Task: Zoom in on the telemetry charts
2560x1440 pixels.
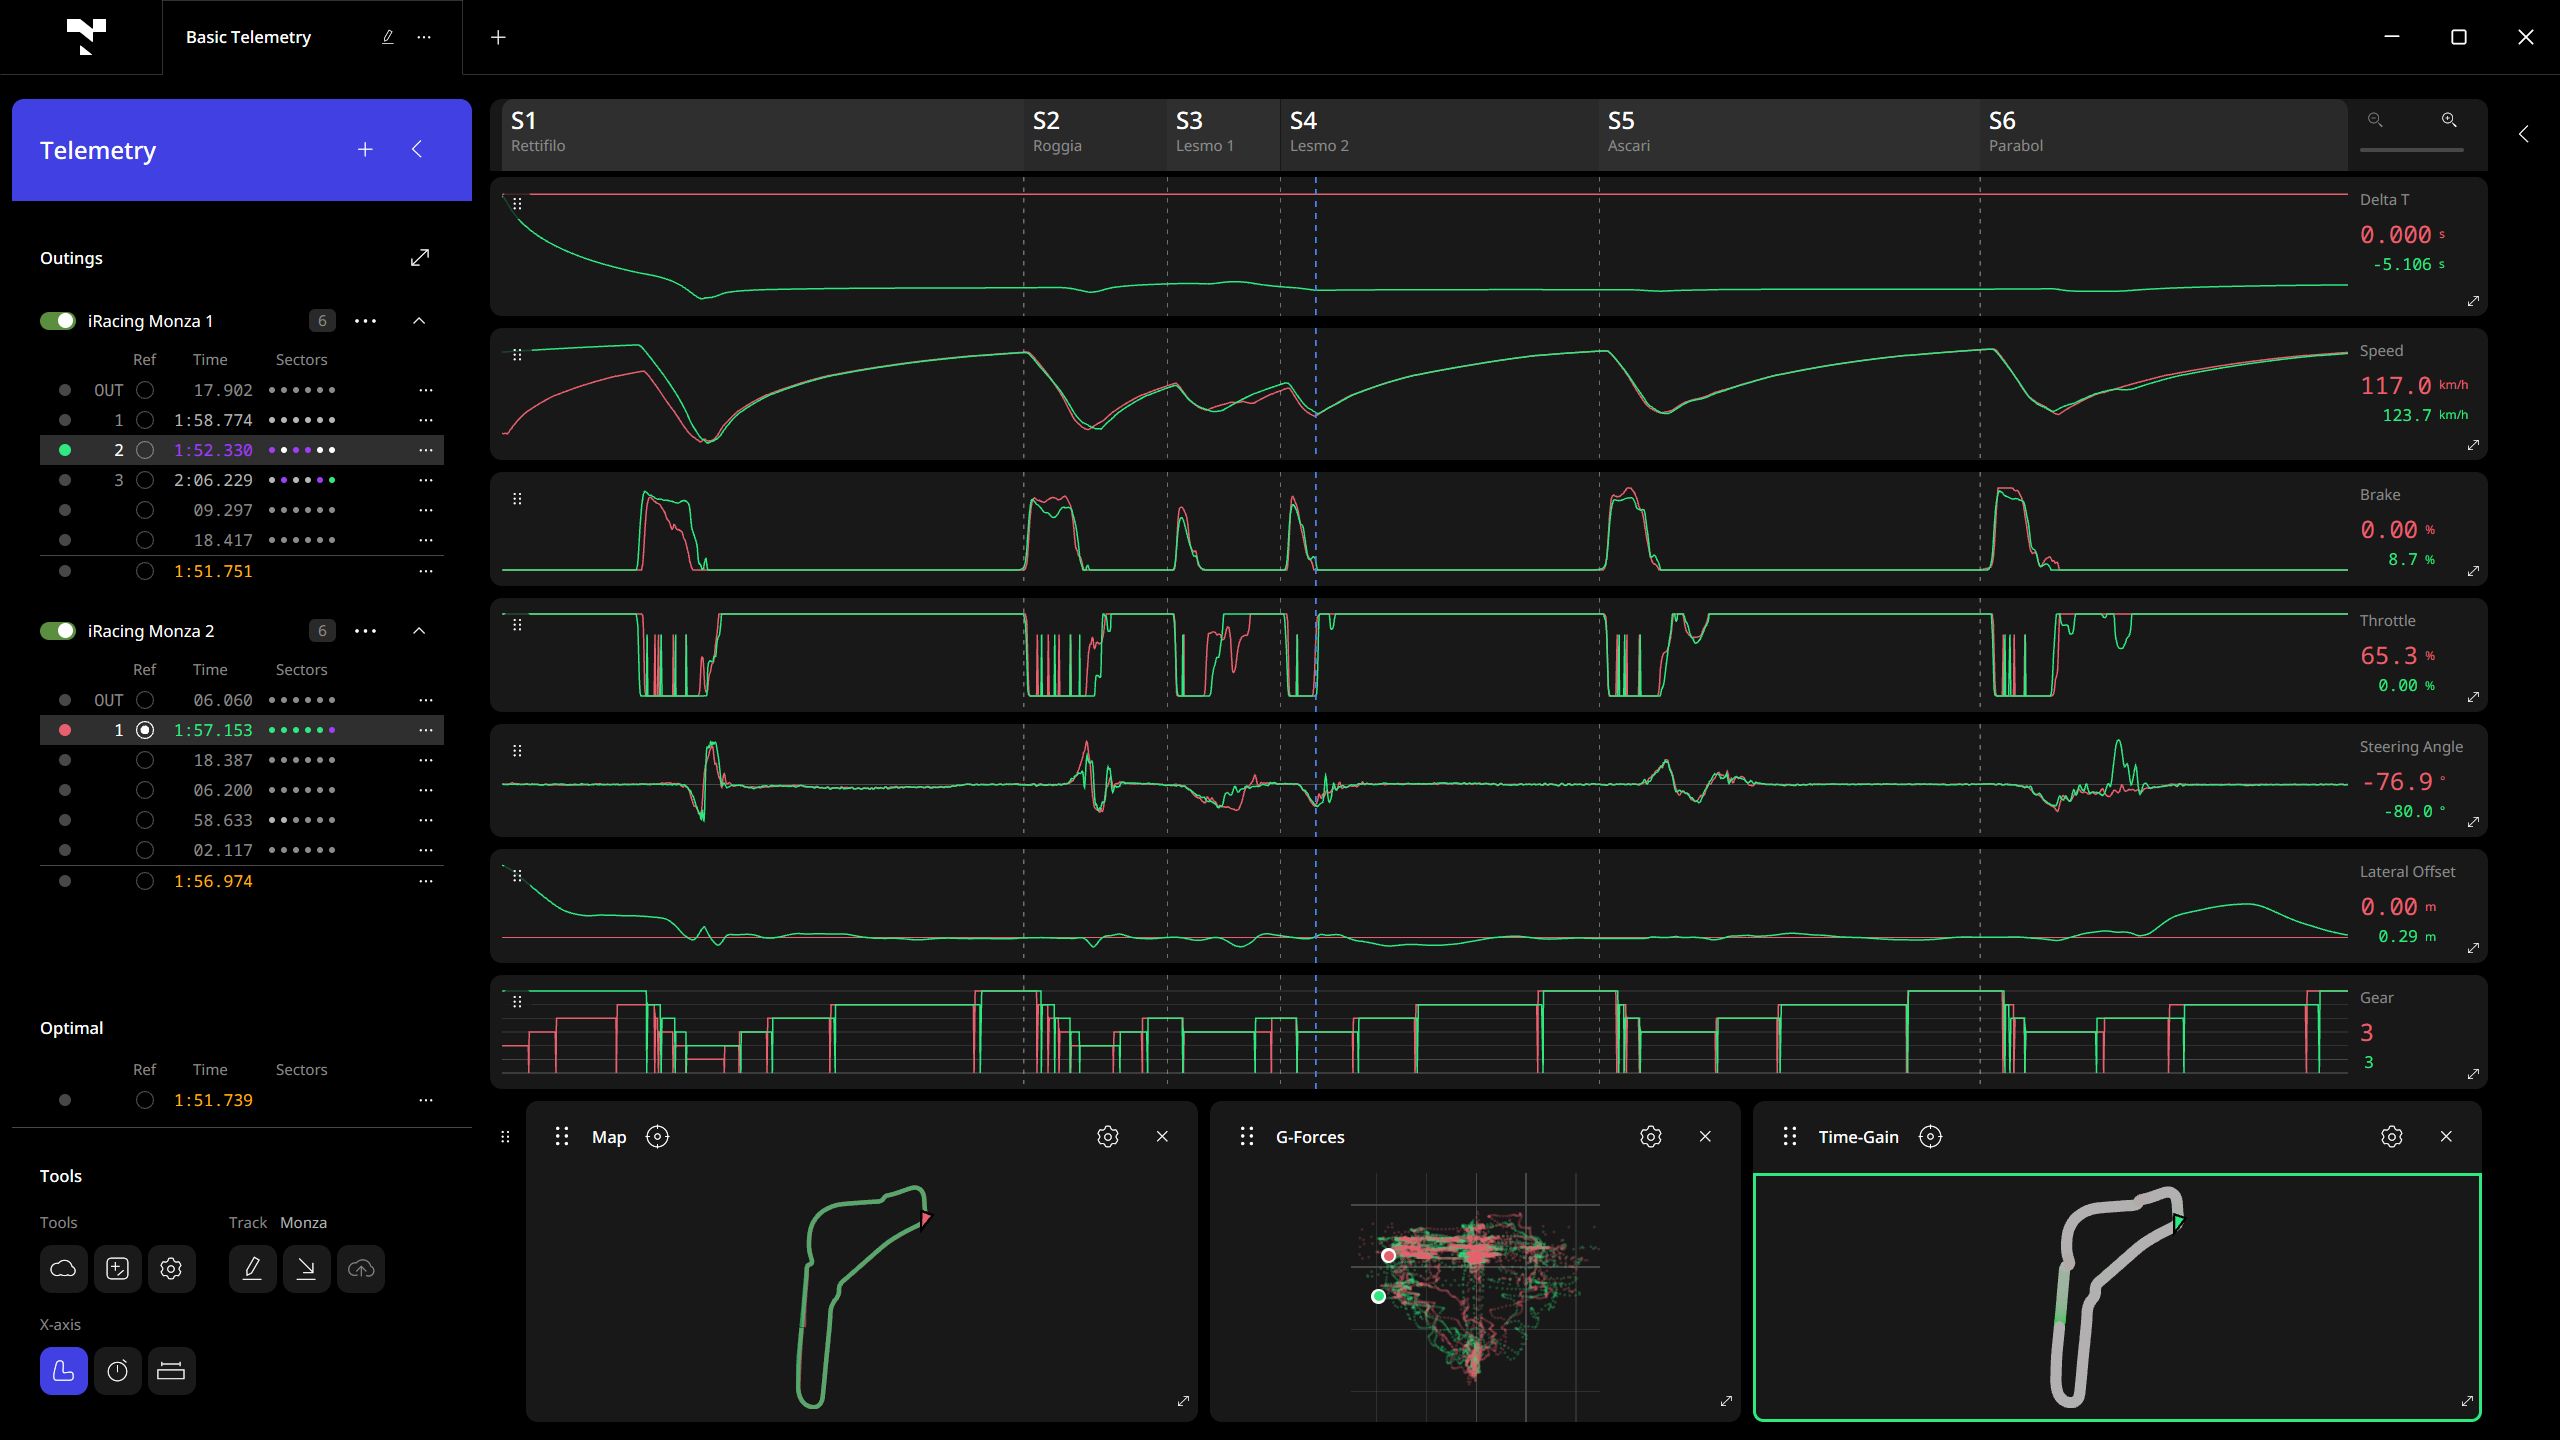Action: pyautogui.click(x=2449, y=120)
